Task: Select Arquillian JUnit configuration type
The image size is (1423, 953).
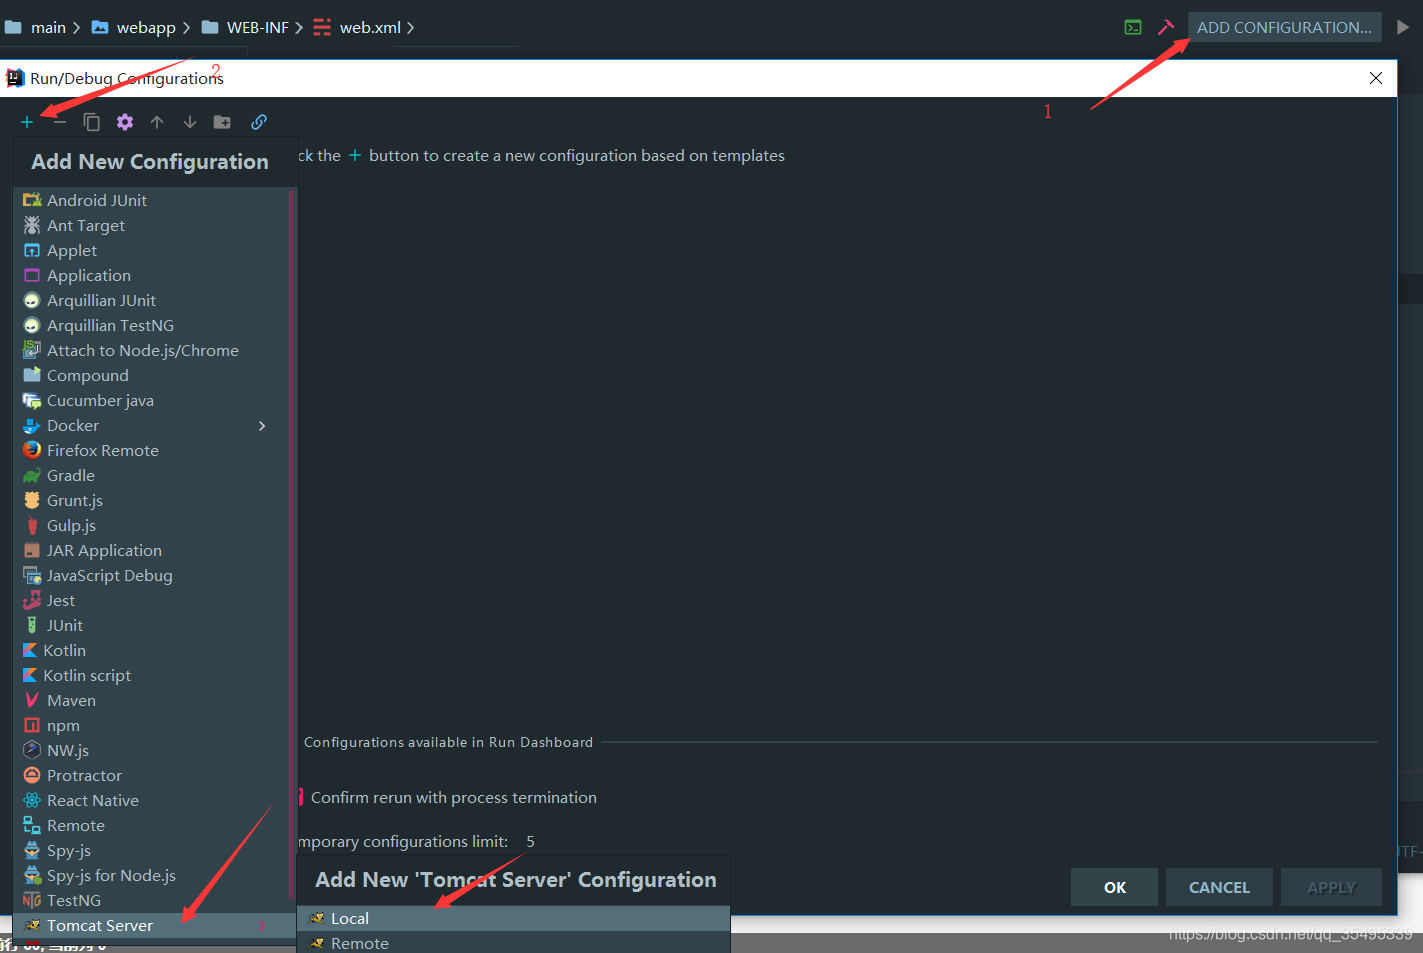Action: [x=150, y=300]
